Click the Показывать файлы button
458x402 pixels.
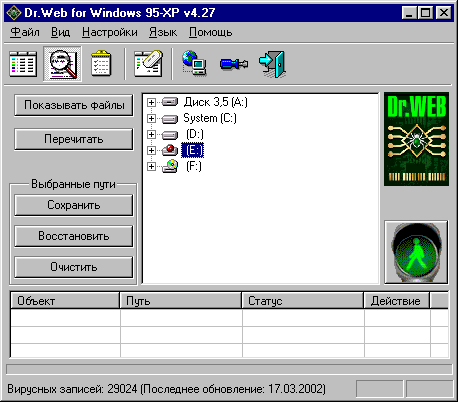(x=74, y=105)
